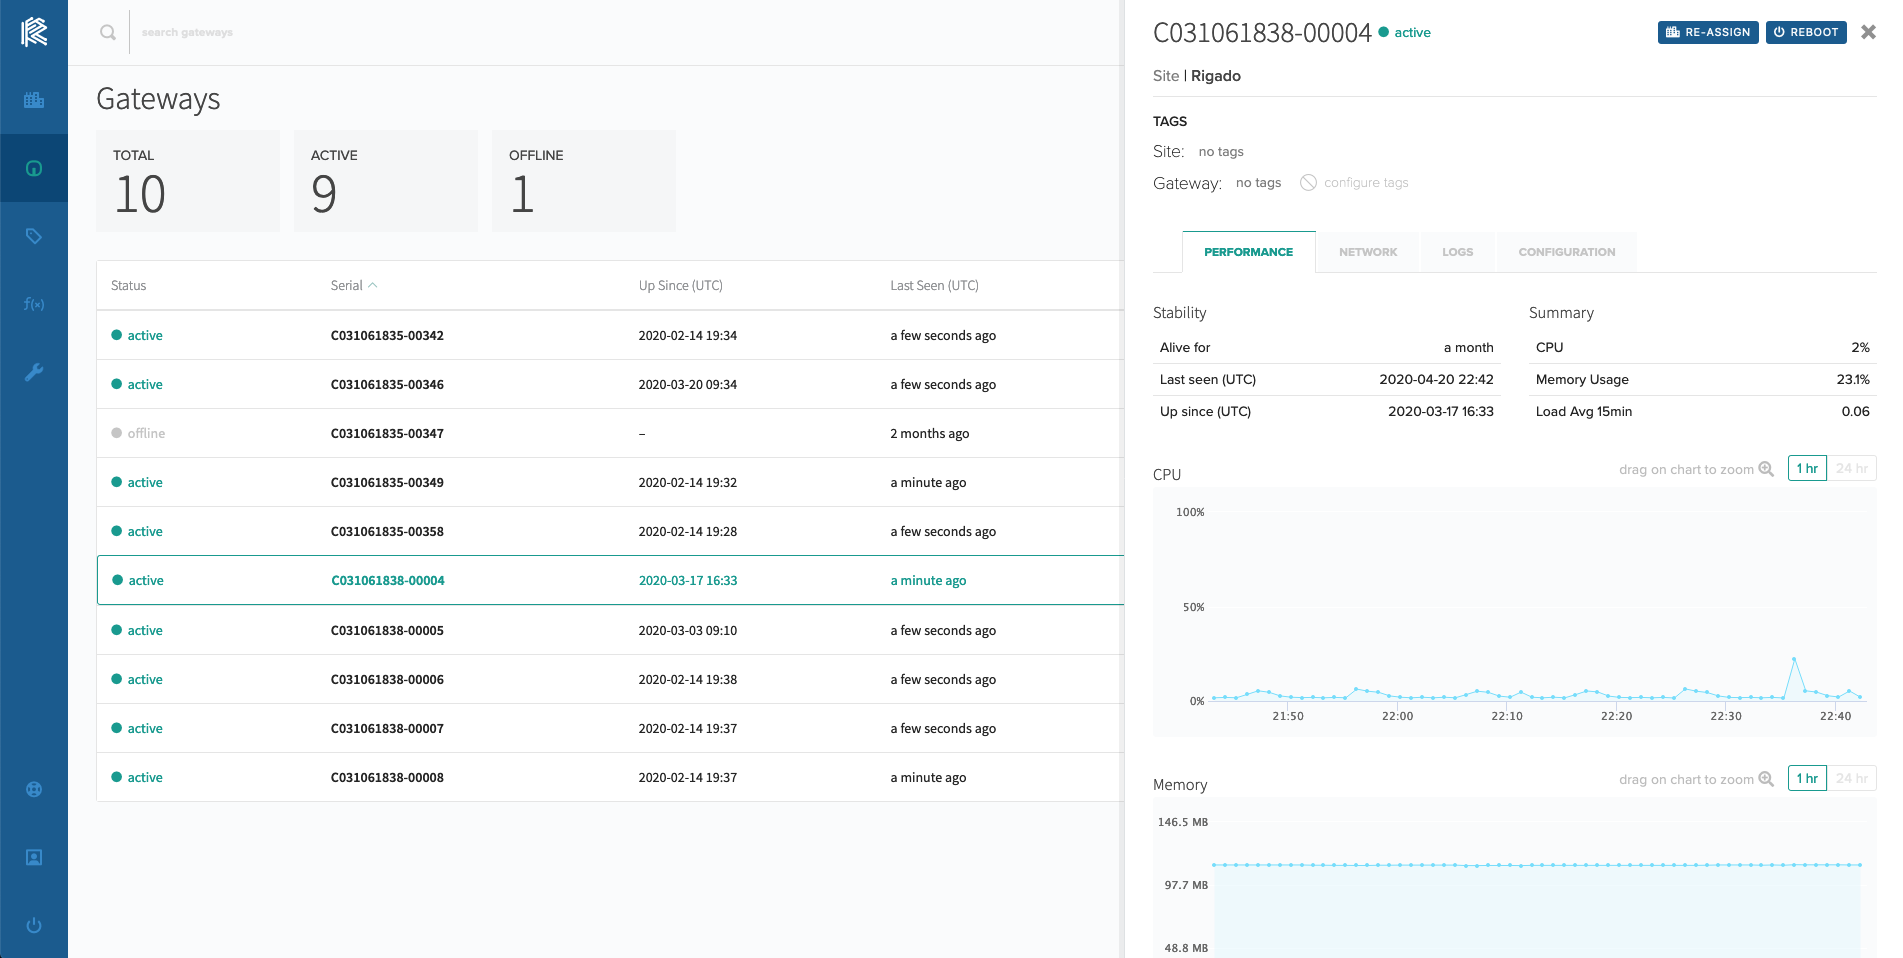Click up since 2020-03-20 09:34 cell
Viewport: 1903px width, 958px height.
[687, 384]
